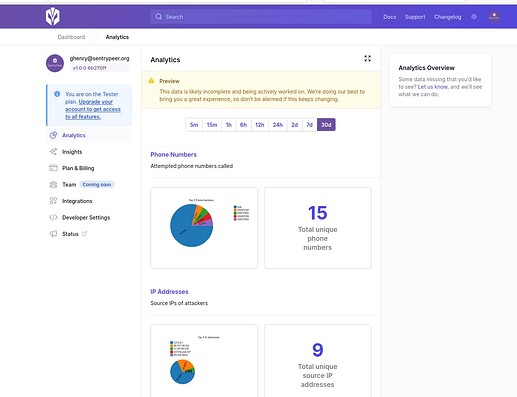Select the 7d time range
The height and width of the screenshot is (397, 517).
(309, 125)
